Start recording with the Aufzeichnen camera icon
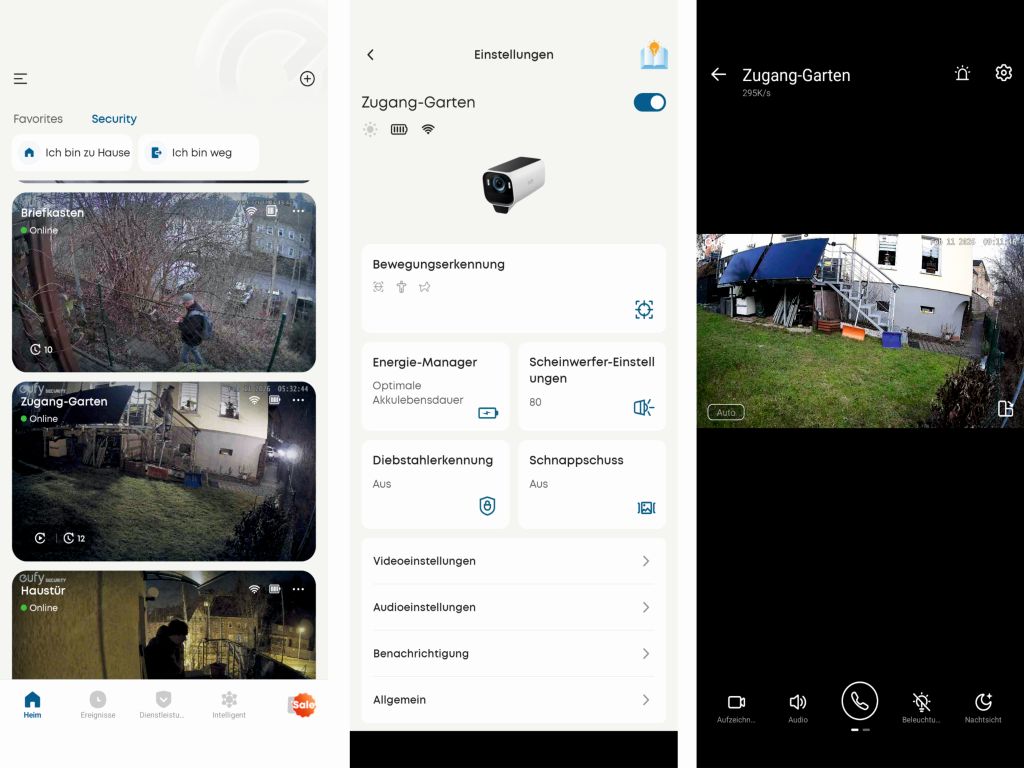Screen dimensions: 1024x768 click(736, 703)
